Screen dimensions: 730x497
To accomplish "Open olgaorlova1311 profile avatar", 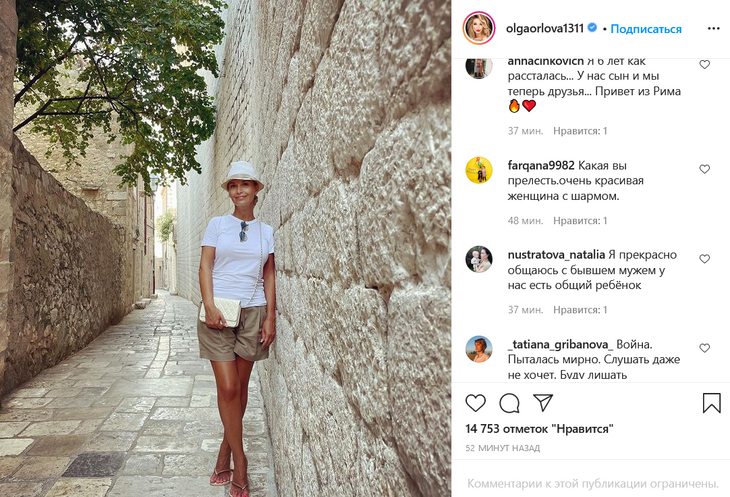I will click(x=479, y=28).
